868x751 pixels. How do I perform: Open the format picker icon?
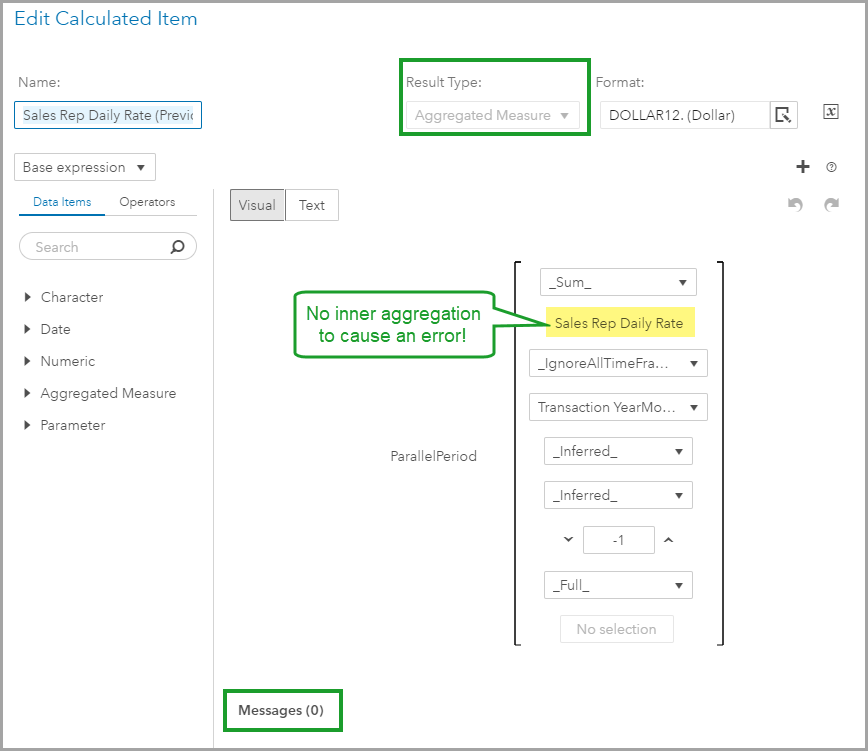click(783, 115)
